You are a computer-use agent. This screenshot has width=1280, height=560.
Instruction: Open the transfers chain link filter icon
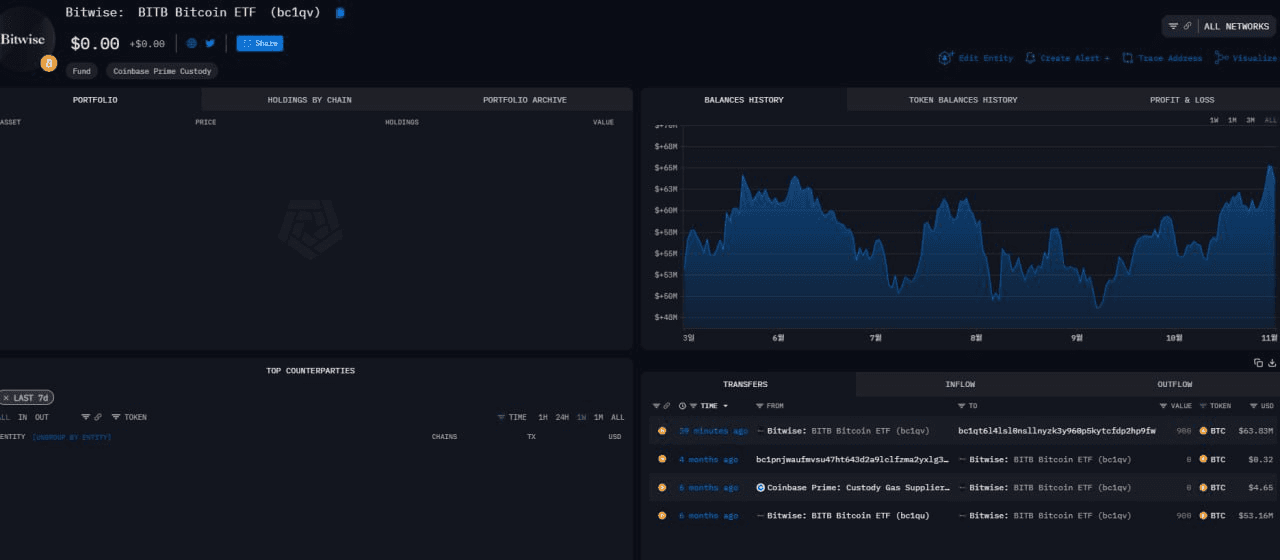point(661,406)
